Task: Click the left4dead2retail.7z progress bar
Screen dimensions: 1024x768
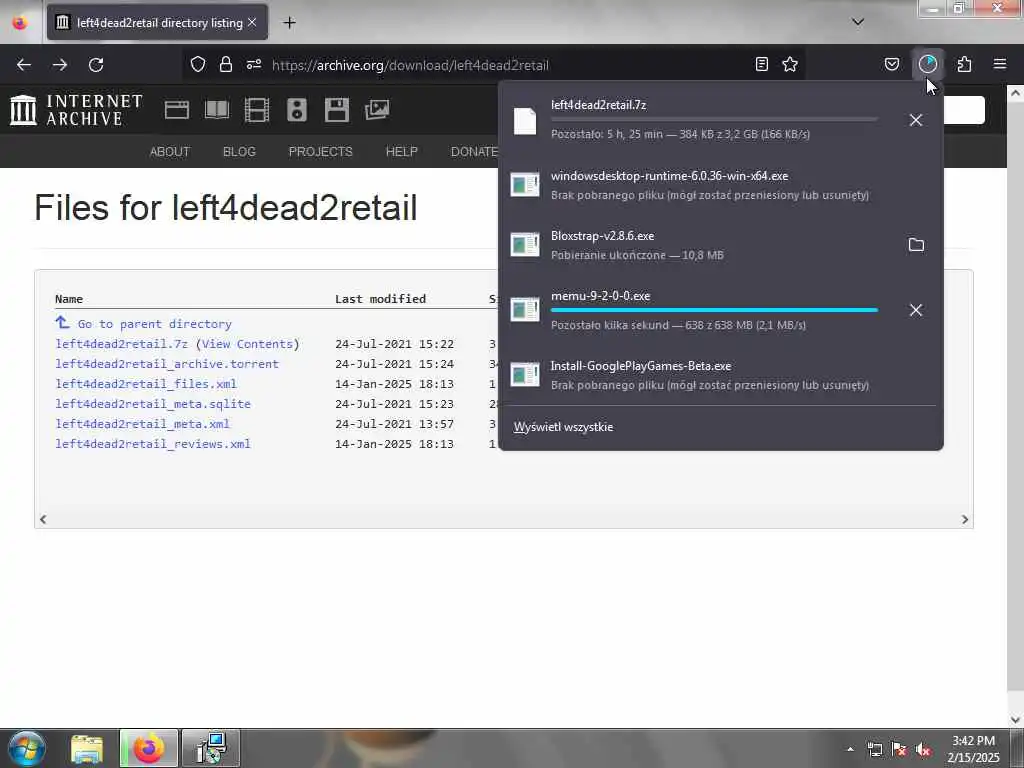Action: pos(714,119)
